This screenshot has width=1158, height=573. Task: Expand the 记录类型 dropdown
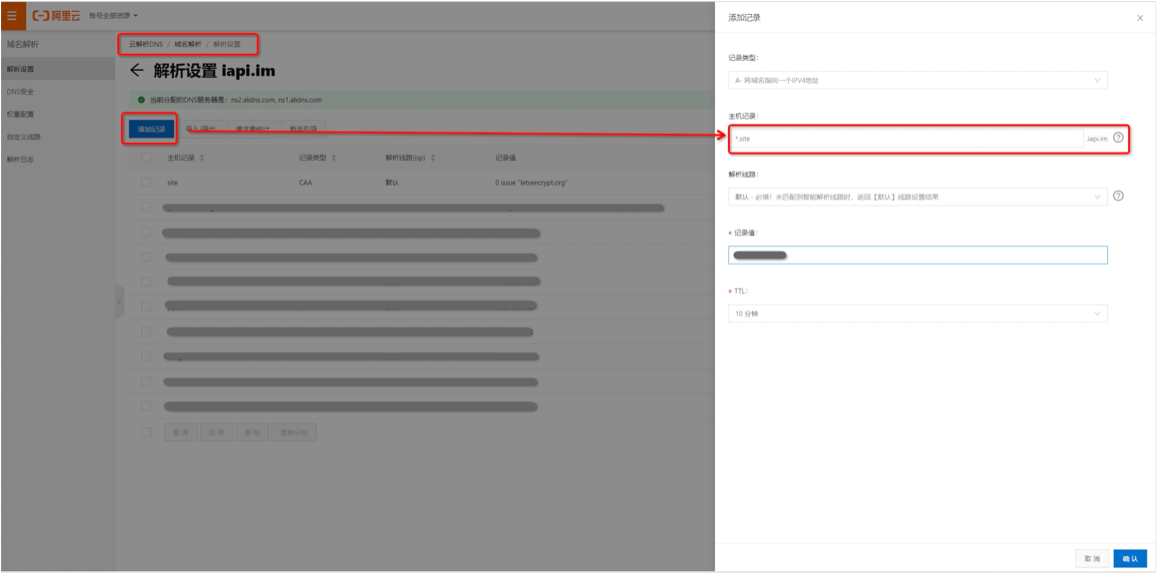[917, 80]
